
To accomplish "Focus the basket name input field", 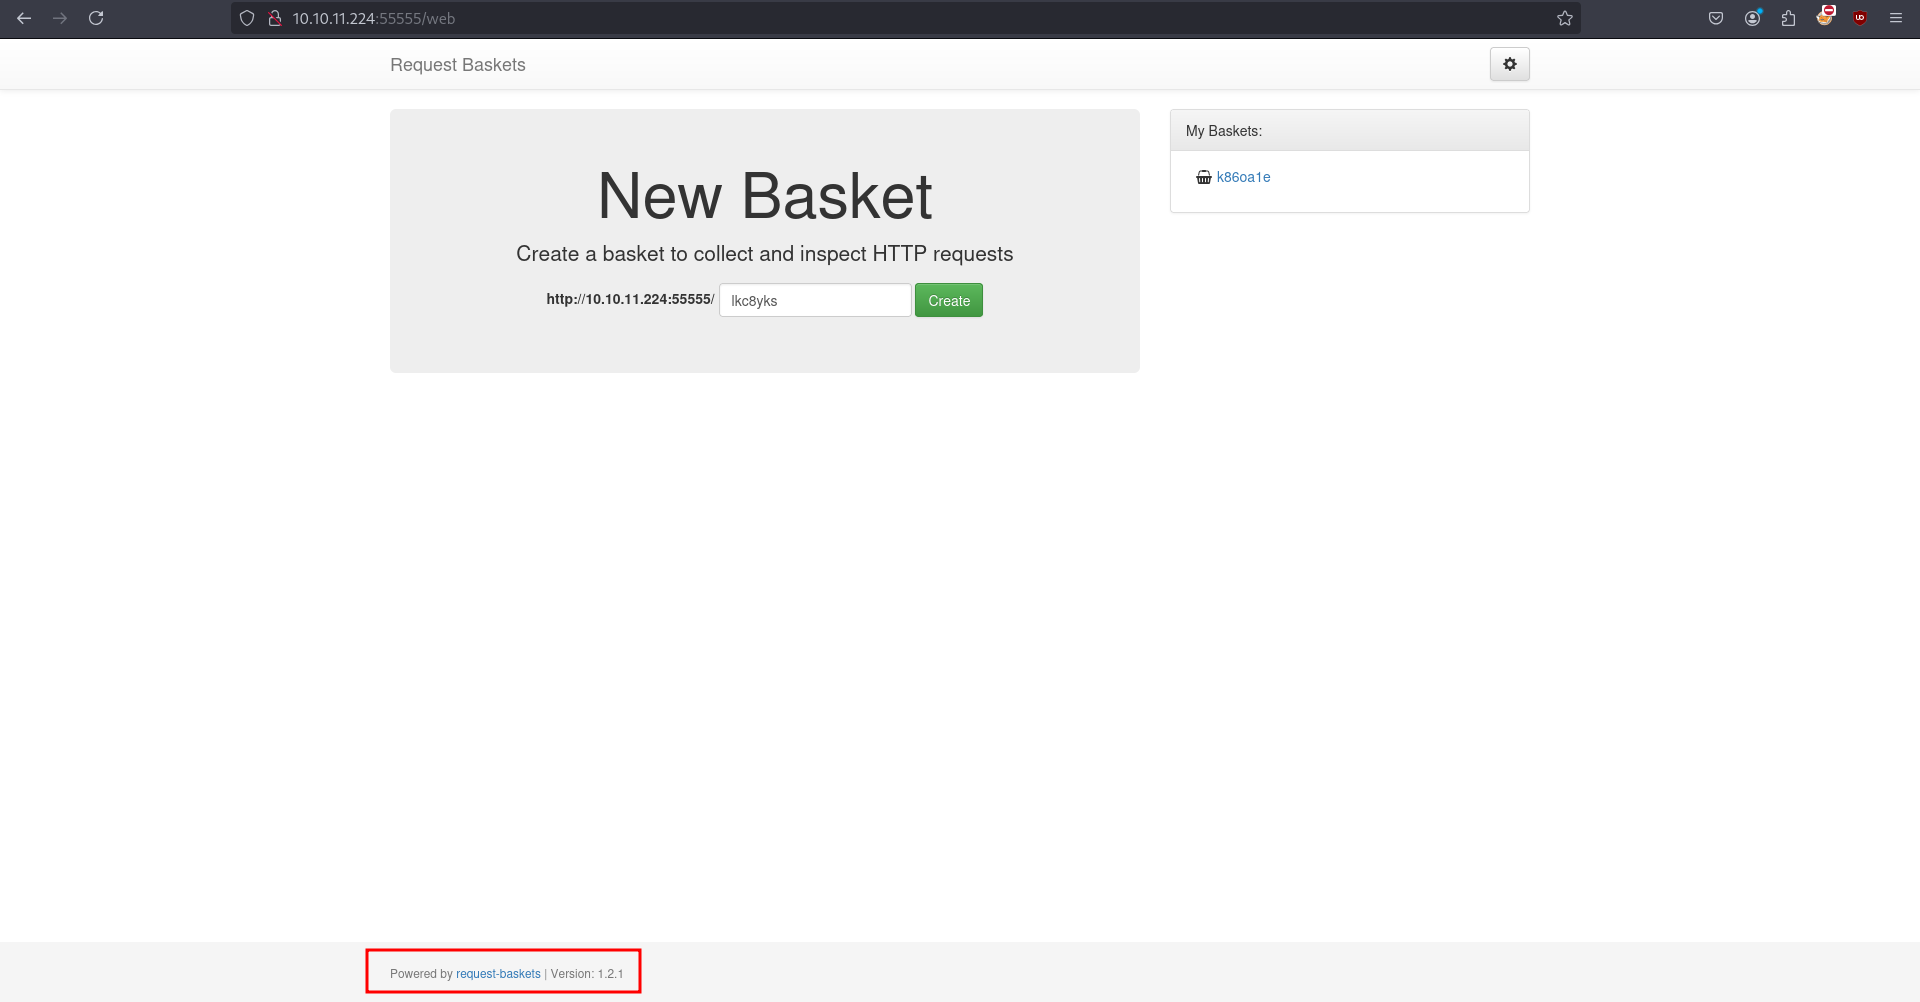I will [x=815, y=300].
